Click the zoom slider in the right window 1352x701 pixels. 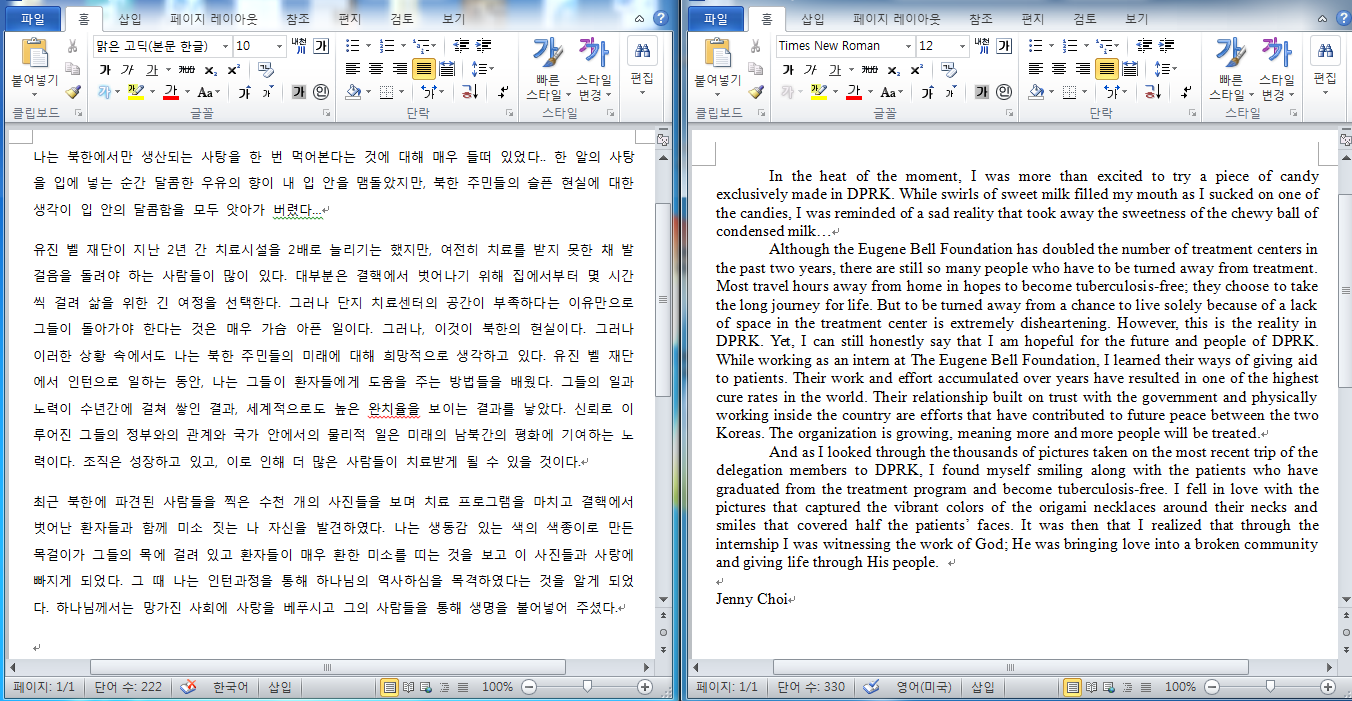click(1269, 687)
